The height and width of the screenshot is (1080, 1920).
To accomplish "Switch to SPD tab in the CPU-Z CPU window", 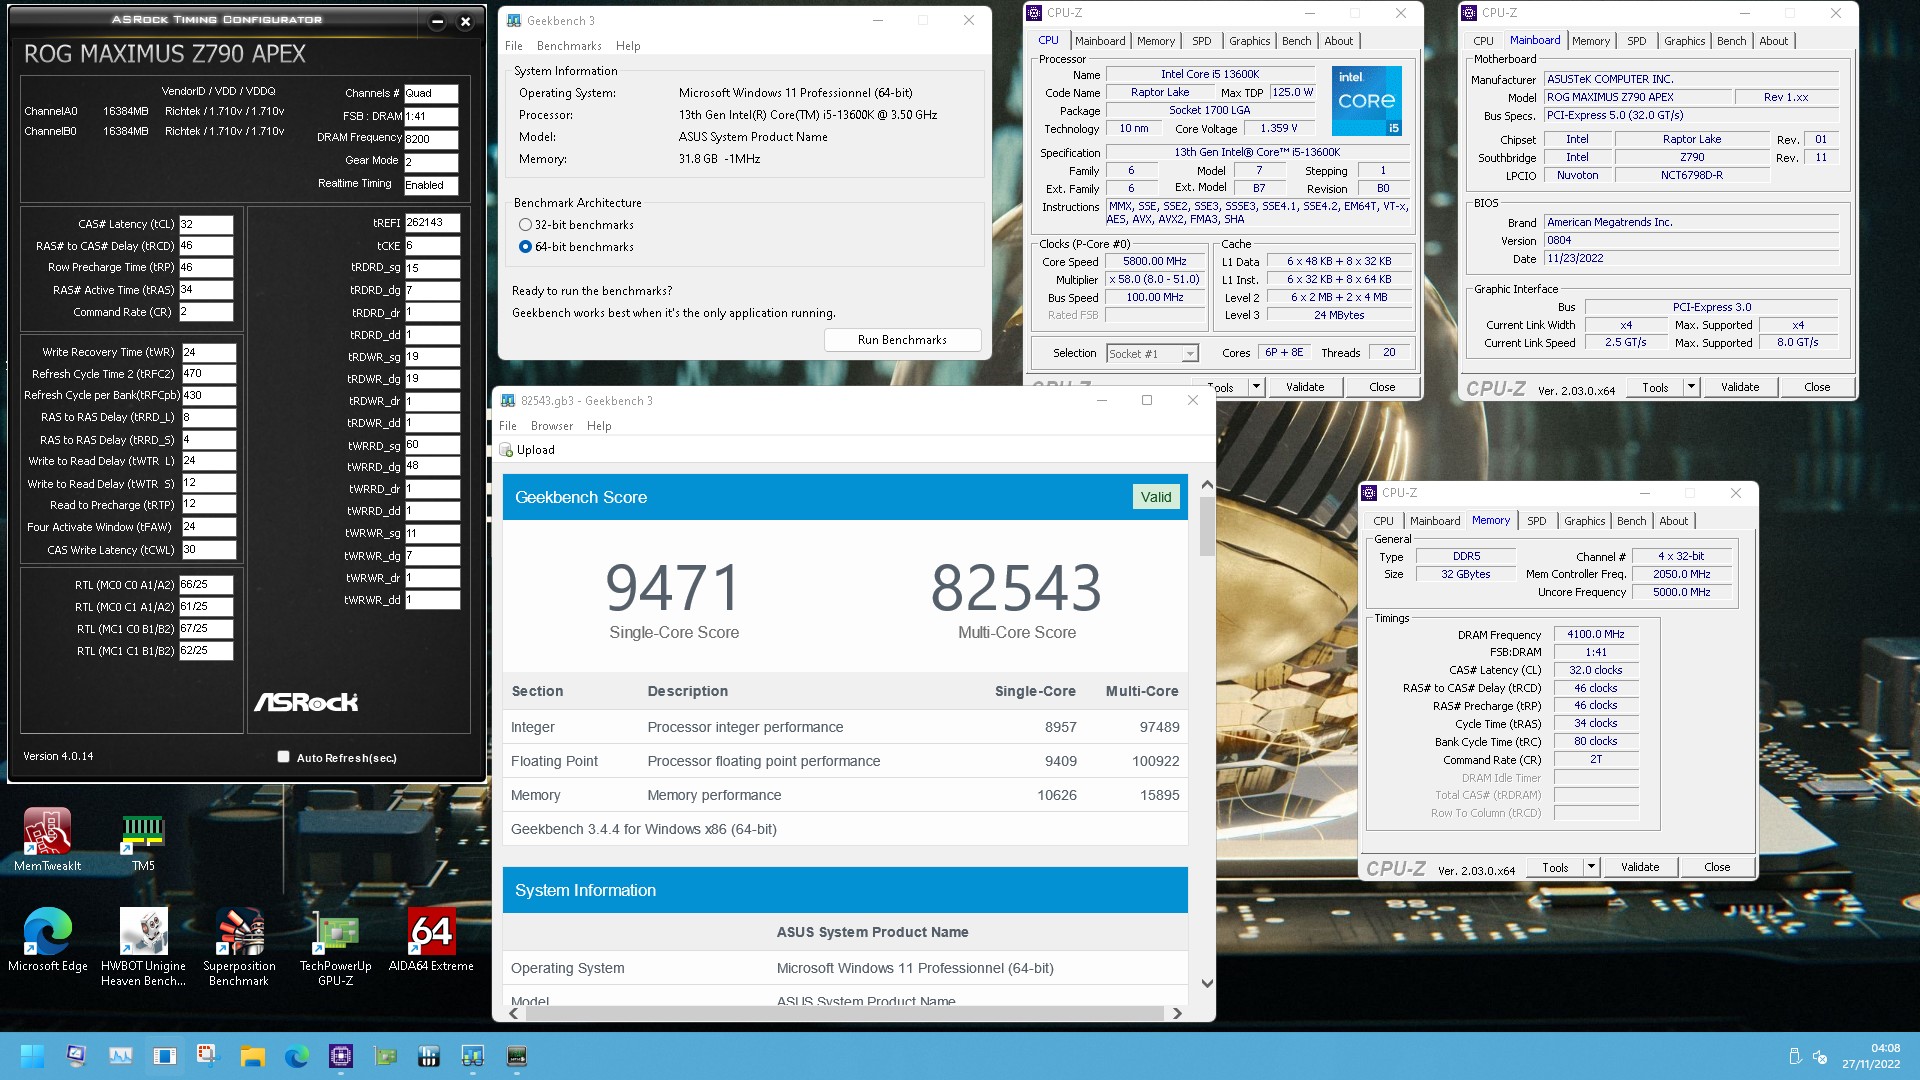I will point(1202,41).
